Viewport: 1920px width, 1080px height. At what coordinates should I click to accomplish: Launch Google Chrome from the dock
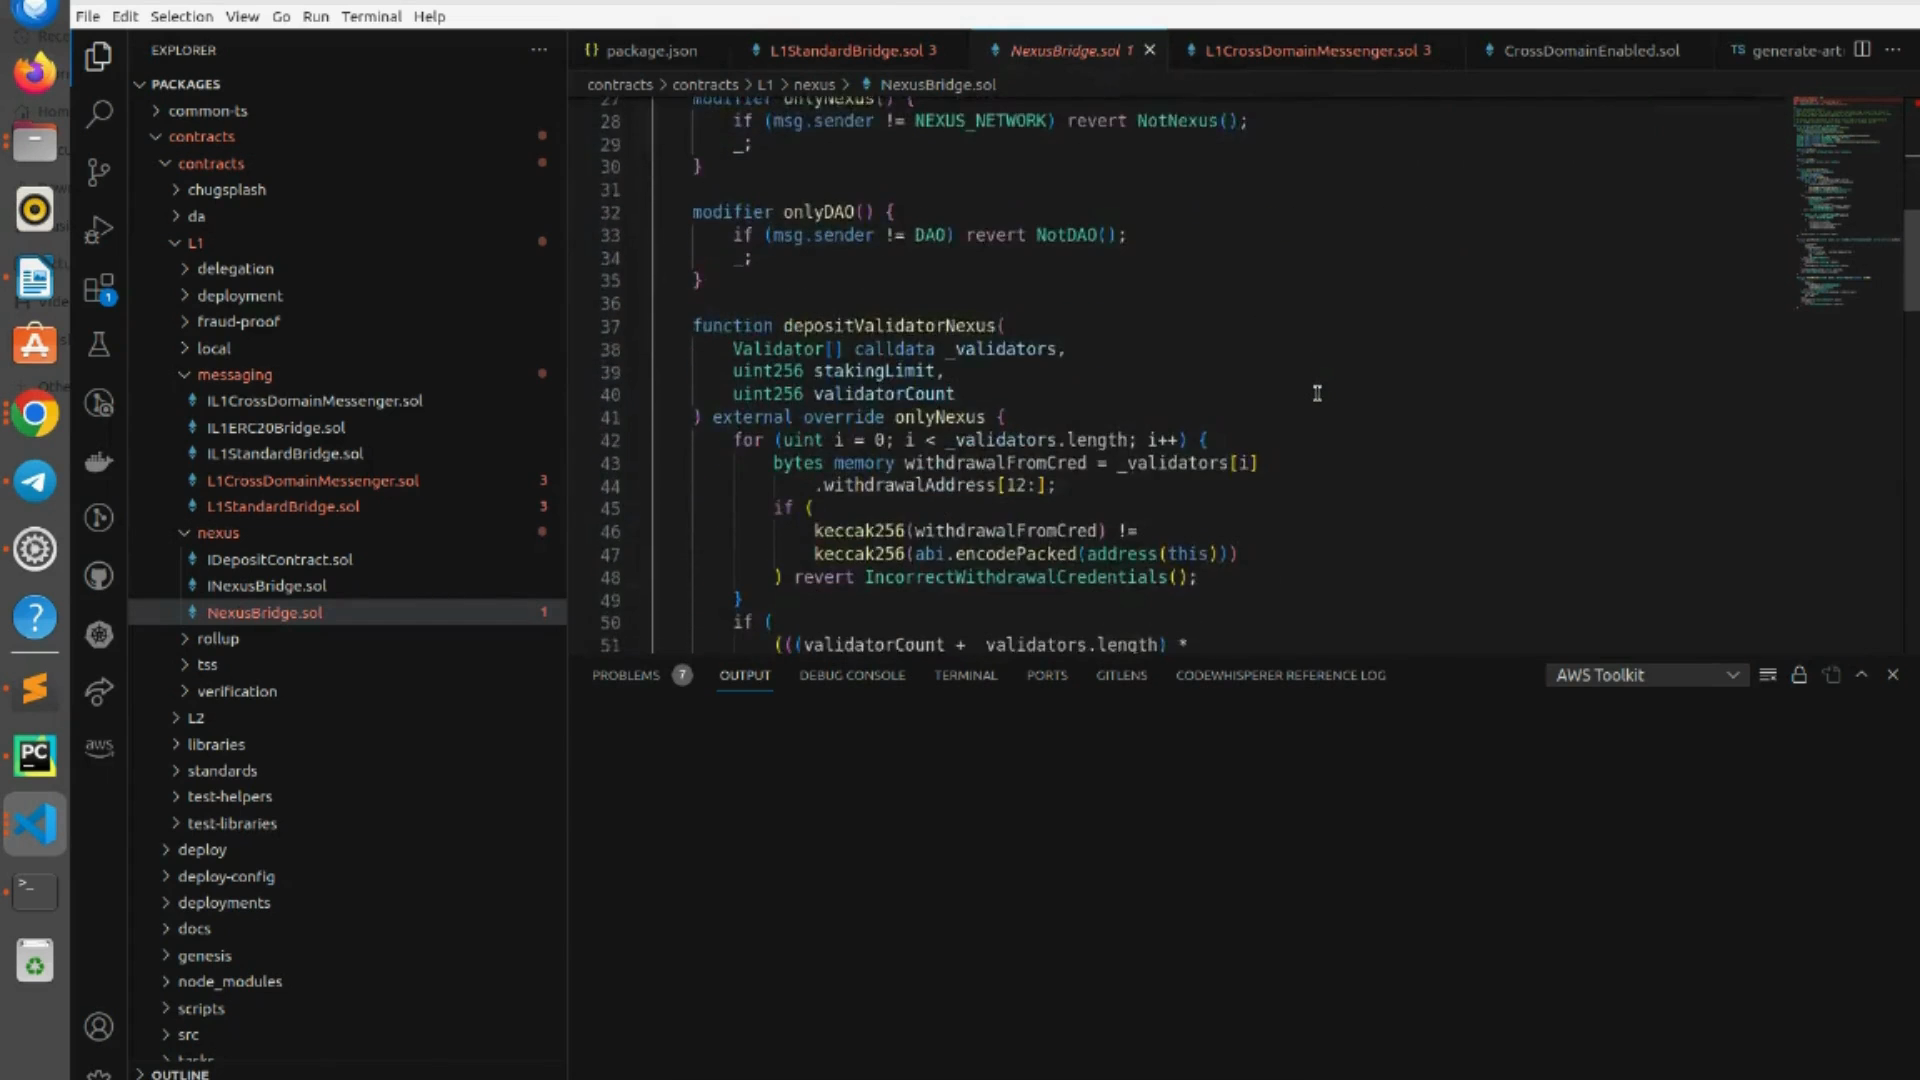[x=35, y=414]
